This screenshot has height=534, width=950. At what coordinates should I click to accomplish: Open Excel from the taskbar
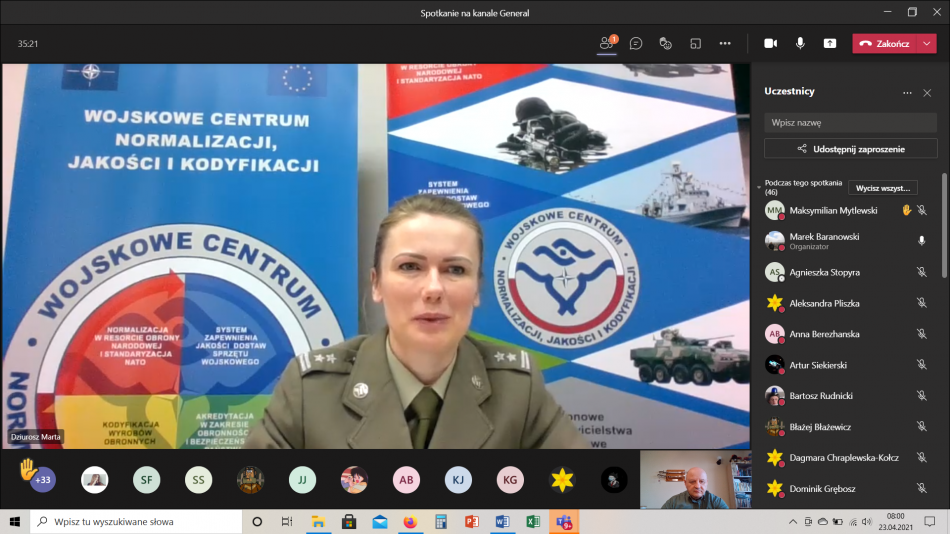click(x=533, y=521)
